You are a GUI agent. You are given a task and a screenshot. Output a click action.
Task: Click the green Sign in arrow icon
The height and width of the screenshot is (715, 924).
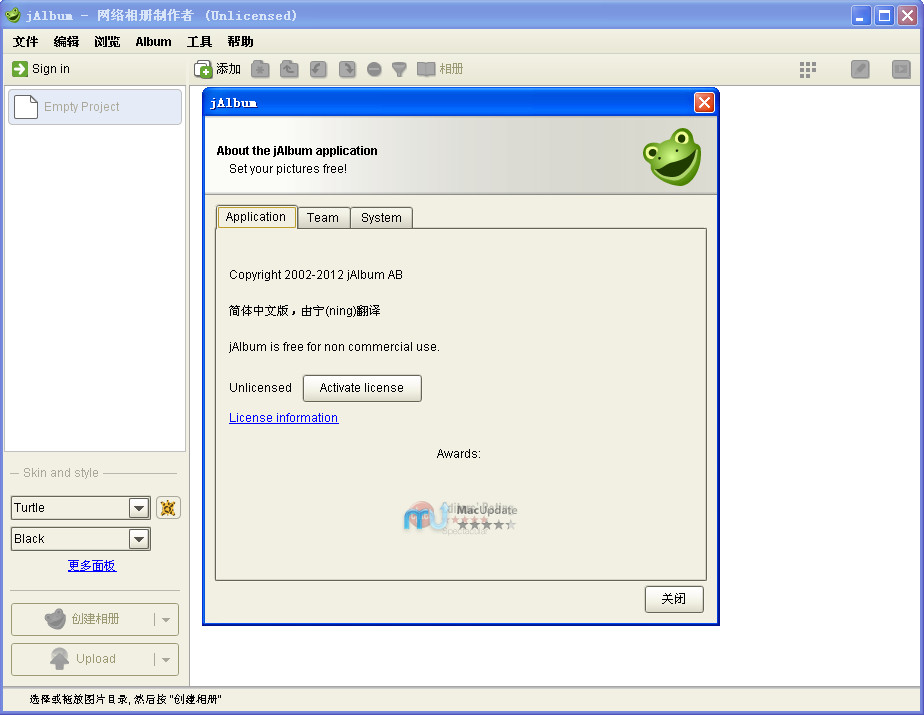[x=19, y=69]
